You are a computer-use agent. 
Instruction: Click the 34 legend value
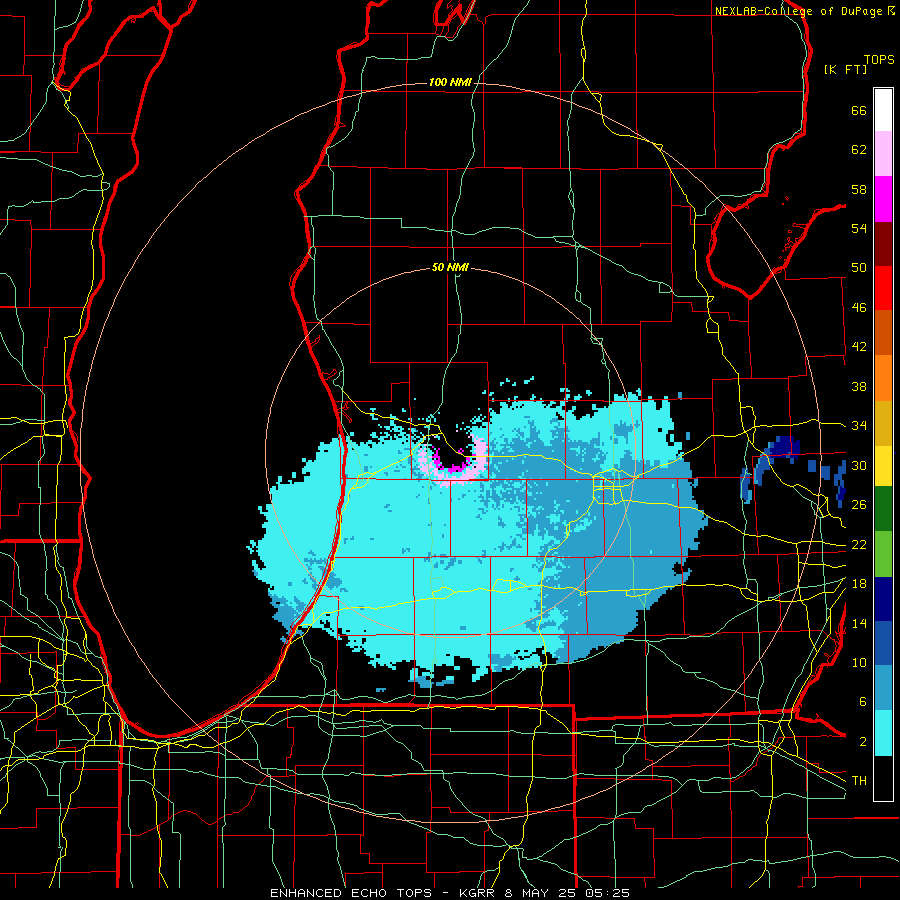pyautogui.click(x=859, y=426)
